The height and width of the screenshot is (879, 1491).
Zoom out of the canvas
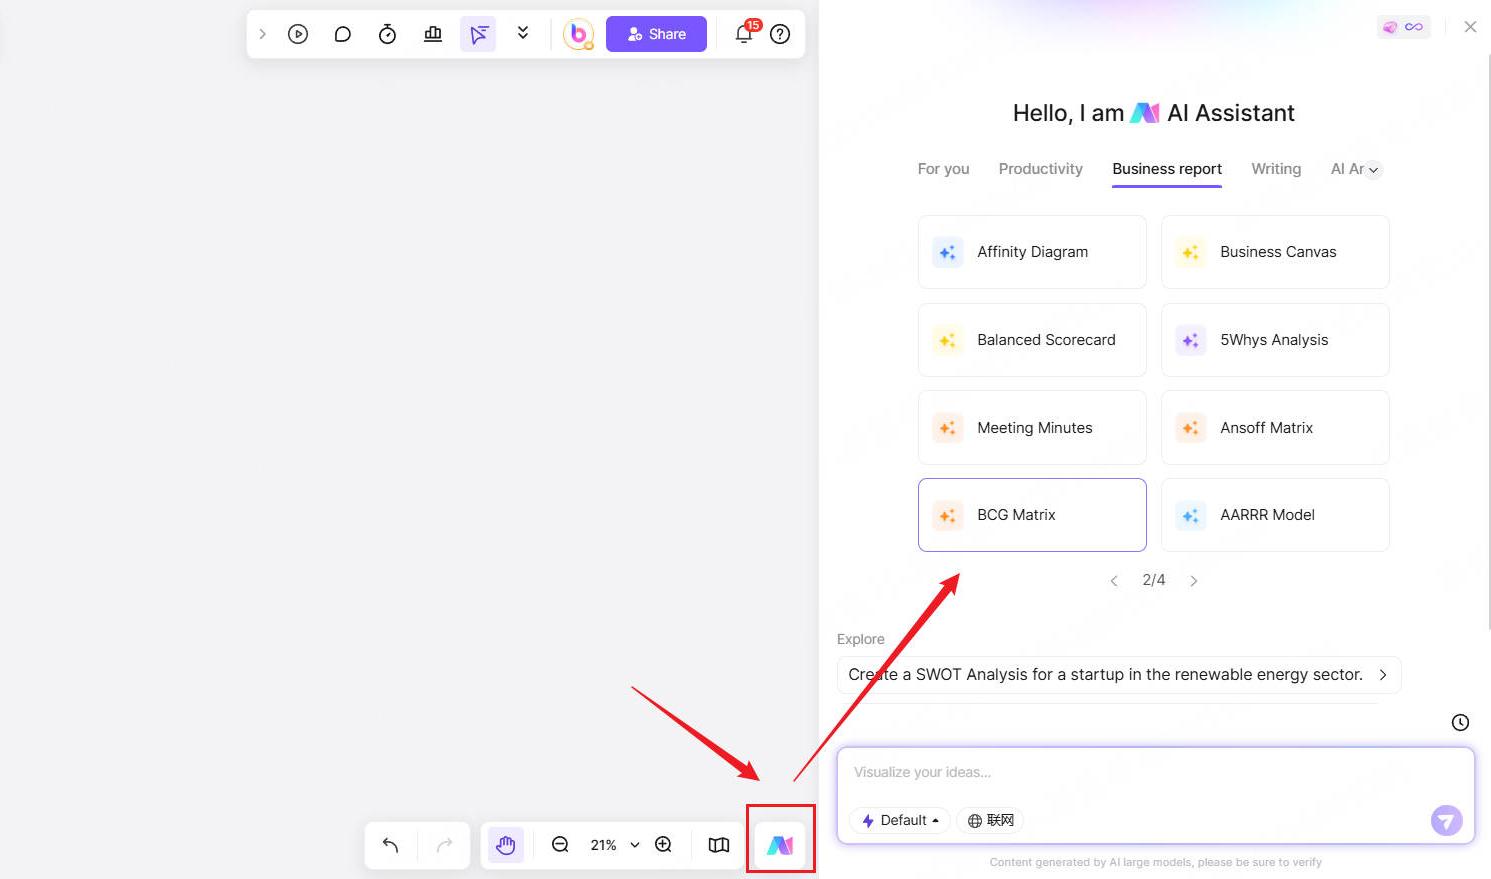tap(560, 845)
